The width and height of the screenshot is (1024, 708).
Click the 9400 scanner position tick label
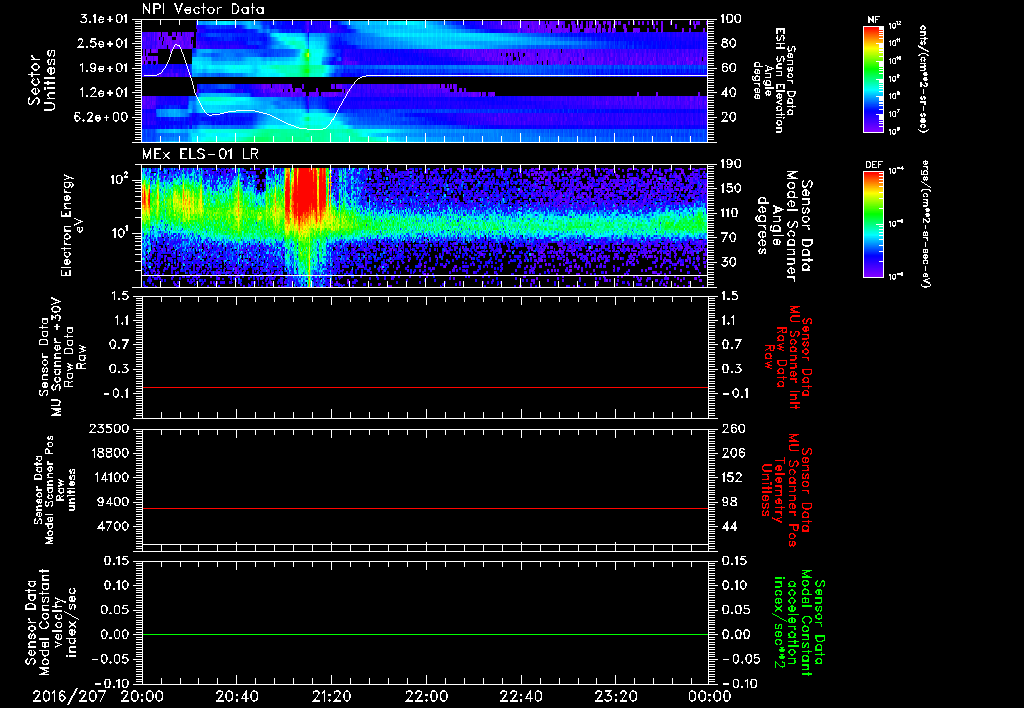click(x=114, y=502)
